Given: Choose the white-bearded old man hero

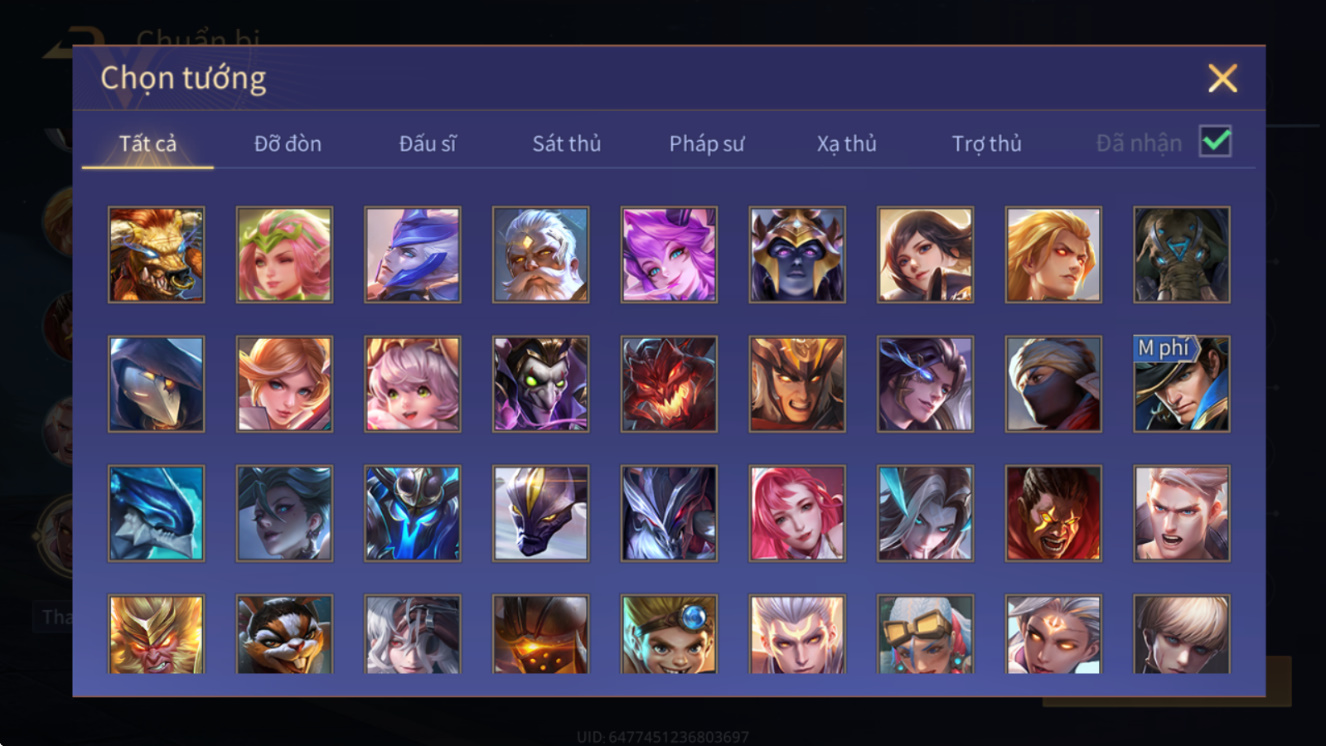Looking at the screenshot, I should [541, 255].
